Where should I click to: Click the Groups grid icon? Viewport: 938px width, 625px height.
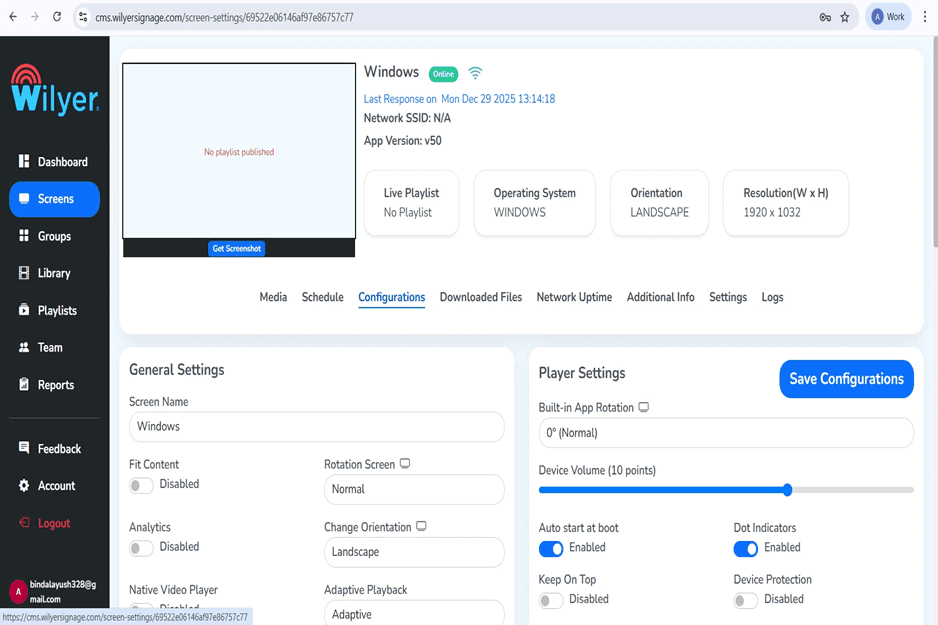click(24, 236)
